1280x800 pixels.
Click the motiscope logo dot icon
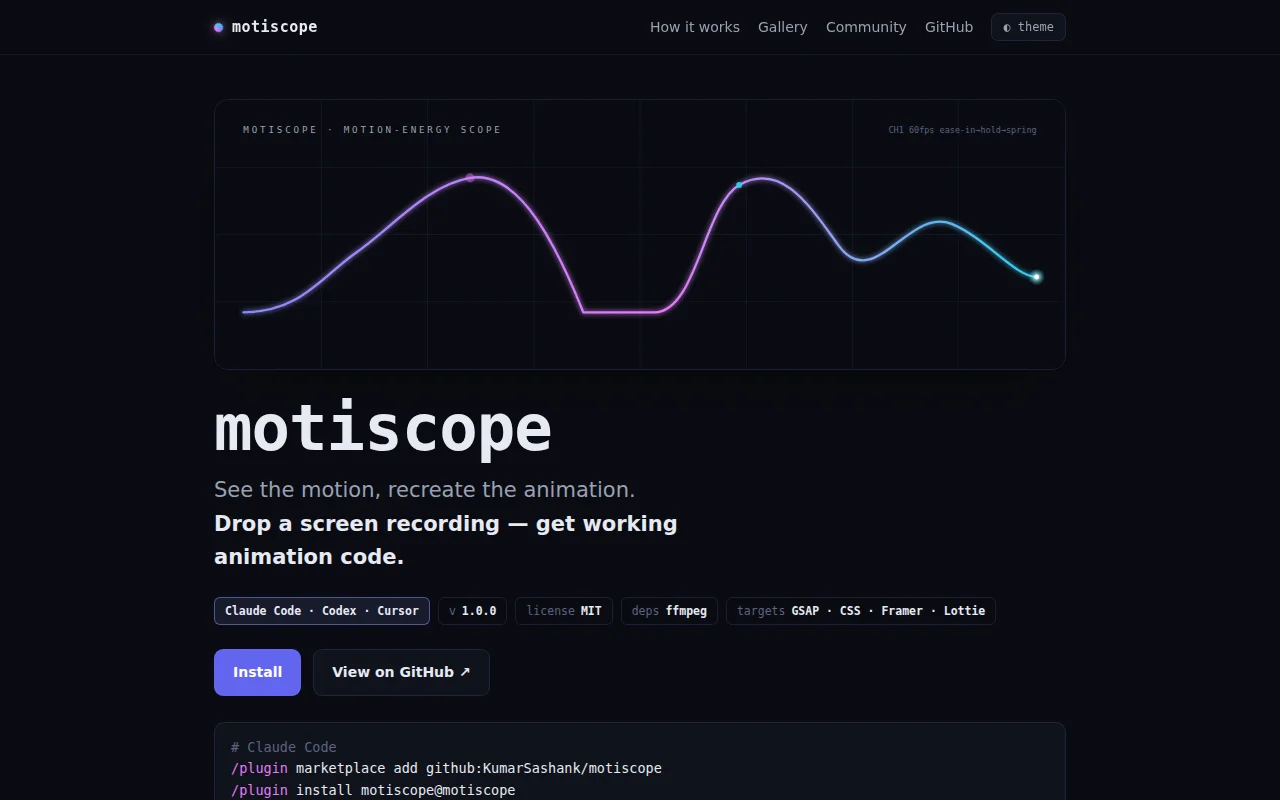219,27
